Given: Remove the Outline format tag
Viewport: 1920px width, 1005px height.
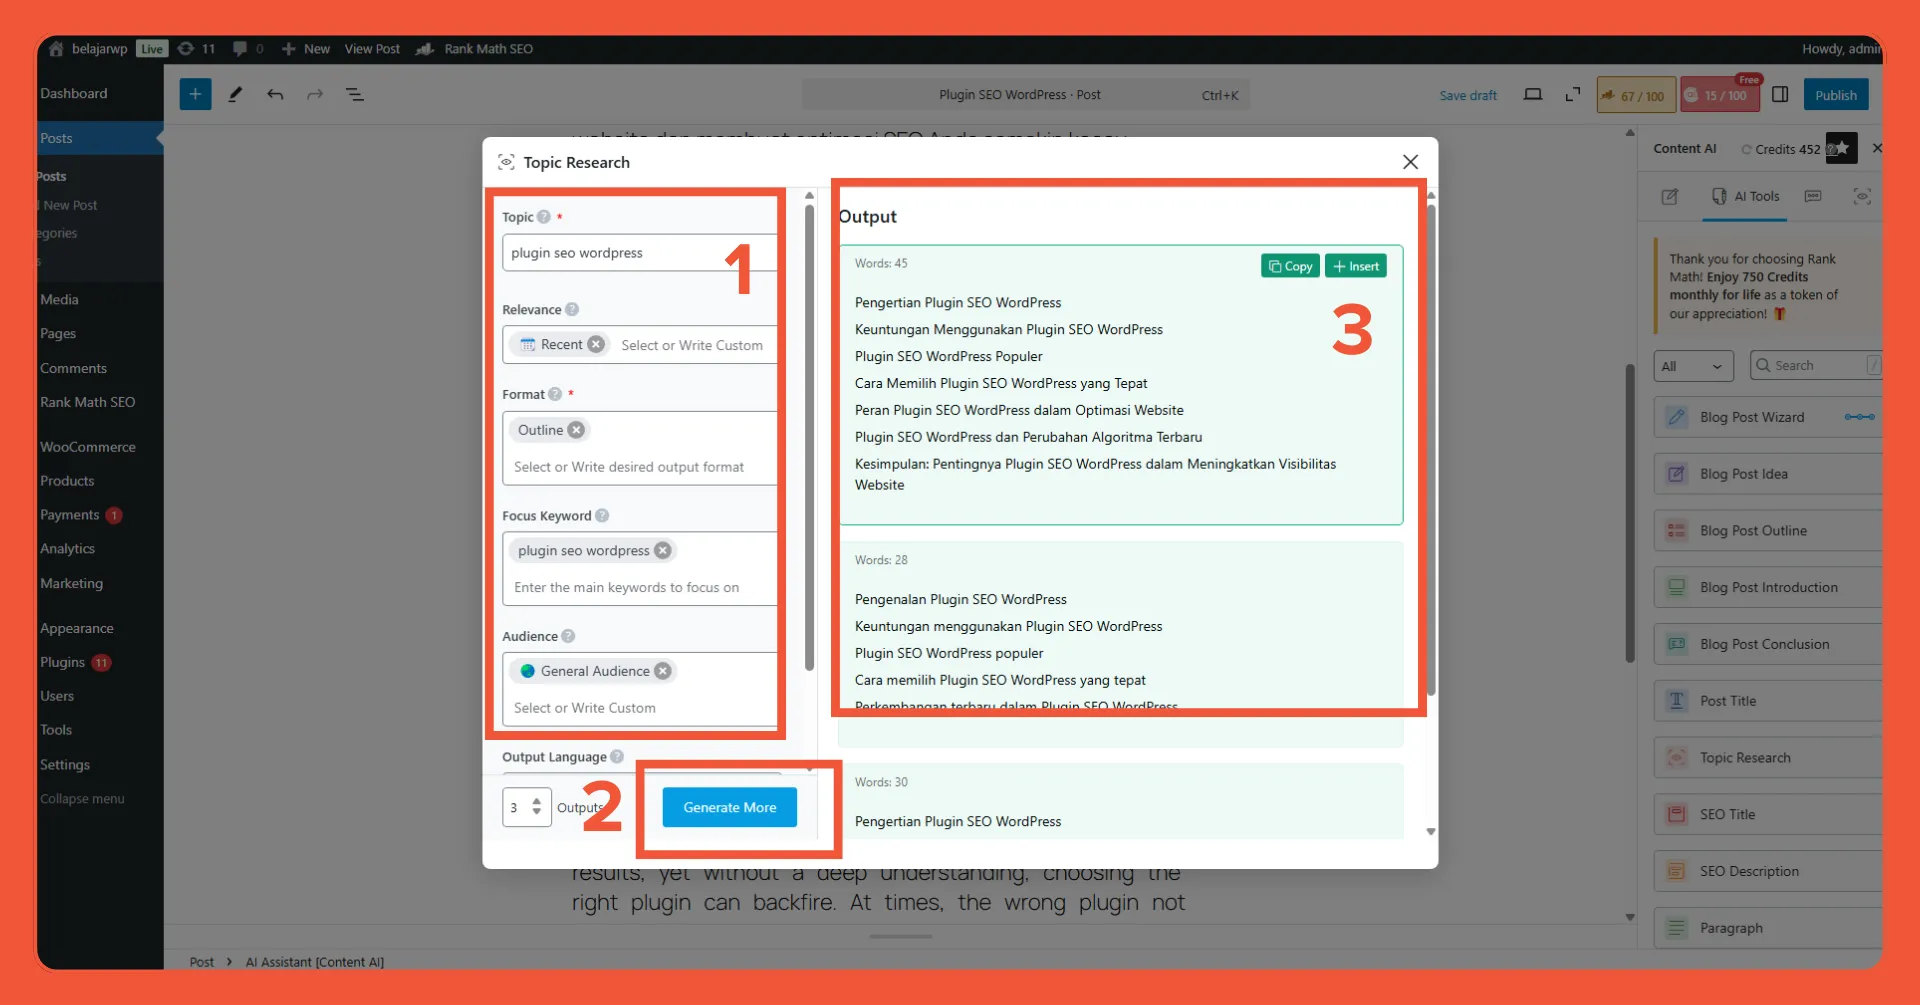Looking at the screenshot, I should 576,430.
